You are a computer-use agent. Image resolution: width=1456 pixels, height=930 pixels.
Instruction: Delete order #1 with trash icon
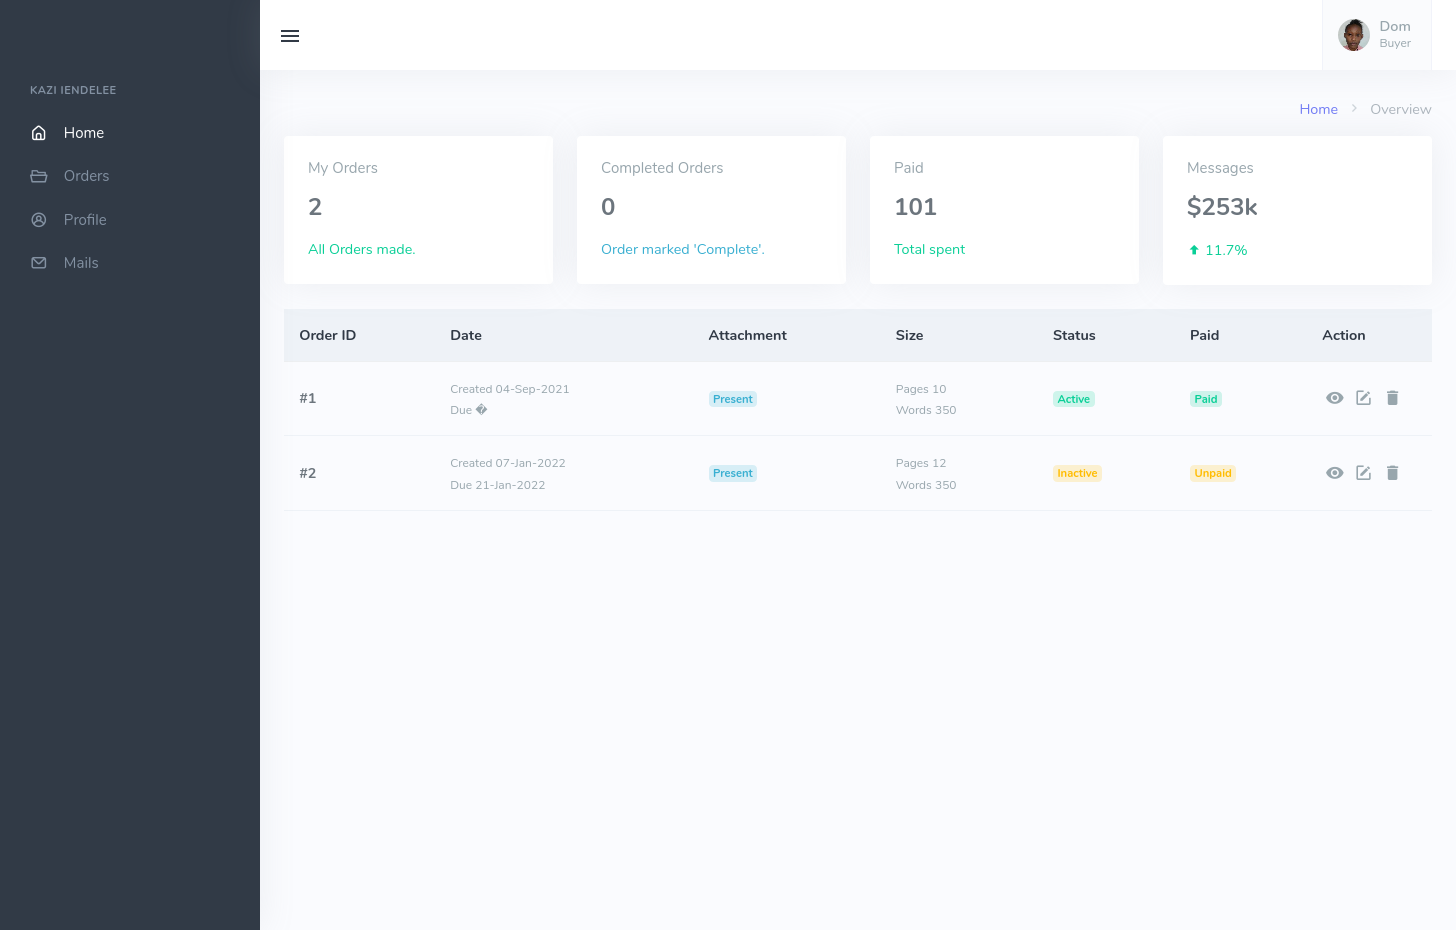pyautogui.click(x=1392, y=398)
